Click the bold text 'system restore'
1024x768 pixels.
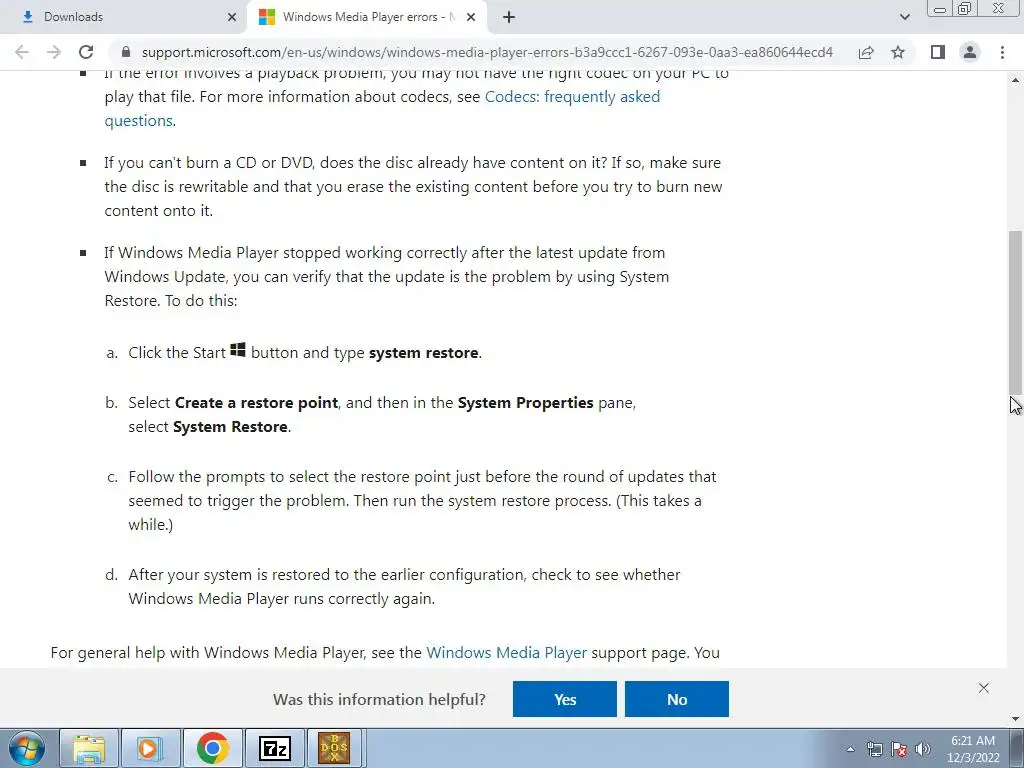click(424, 353)
